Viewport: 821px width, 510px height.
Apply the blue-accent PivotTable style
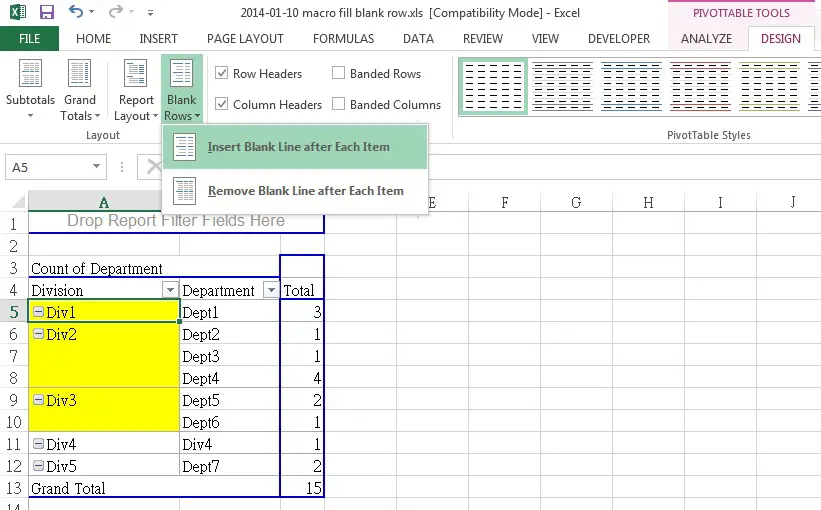(631, 86)
